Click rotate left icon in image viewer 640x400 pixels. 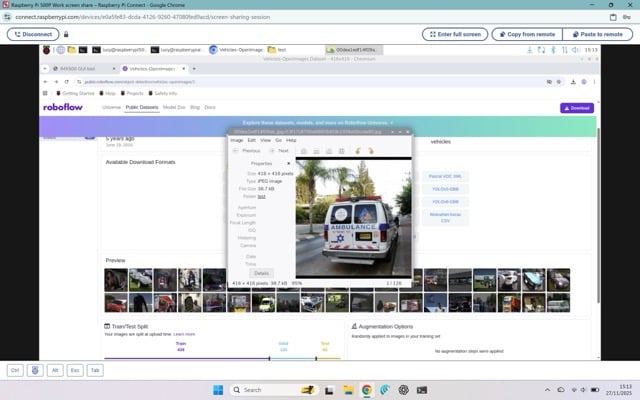(x=357, y=150)
